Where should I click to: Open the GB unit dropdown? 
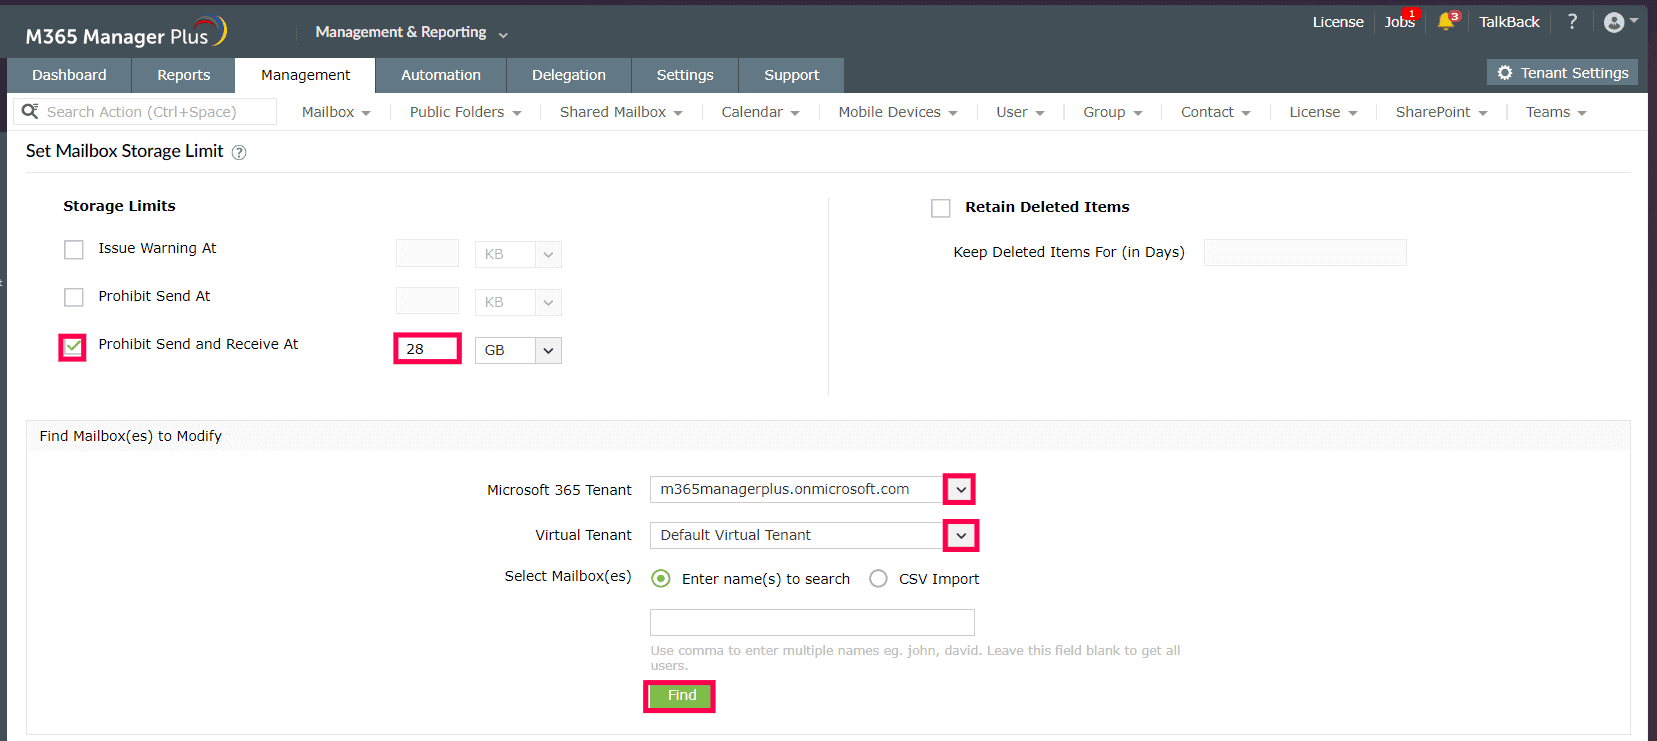tap(518, 350)
